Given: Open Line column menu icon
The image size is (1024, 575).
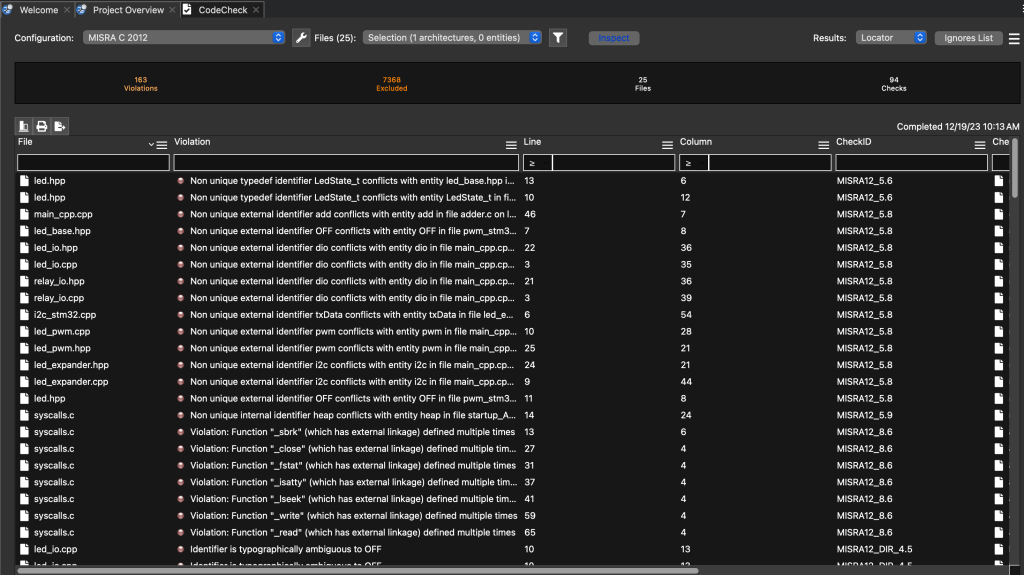Looking at the screenshot, I should coord(667,145).
